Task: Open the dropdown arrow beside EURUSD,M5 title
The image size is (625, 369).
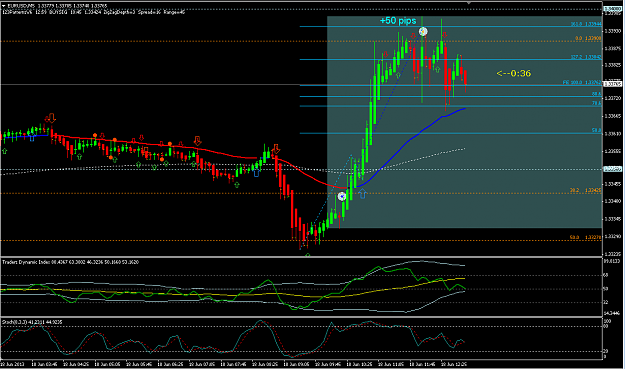Action: tap(4, 6)
